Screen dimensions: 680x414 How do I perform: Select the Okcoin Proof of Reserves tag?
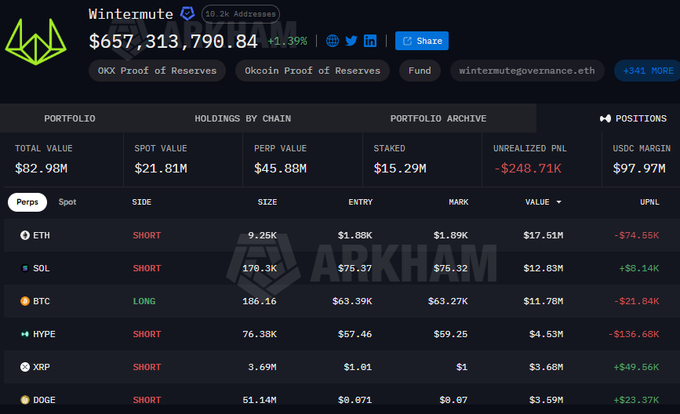(312, 71)
